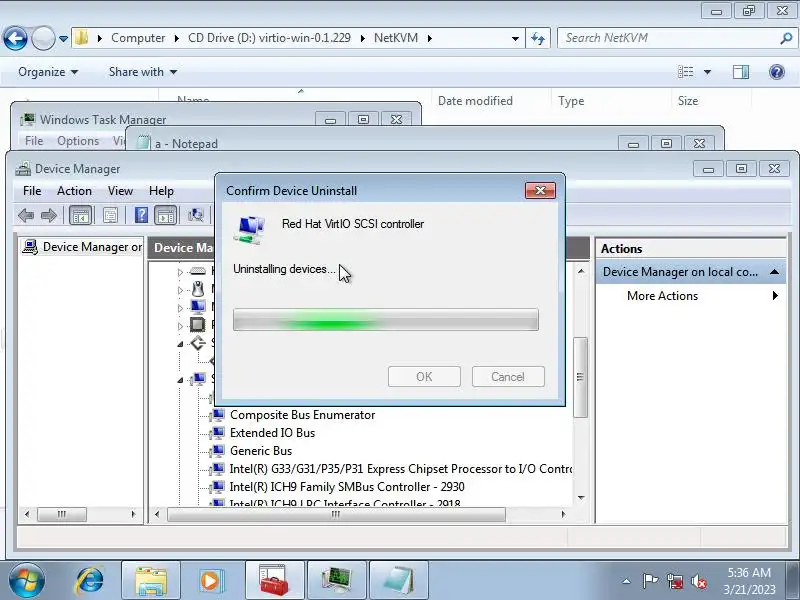This screenshot has height=600, width=800.
Task: Open the address bar history dropdown arrow
Action: click(x=515, y=38)
